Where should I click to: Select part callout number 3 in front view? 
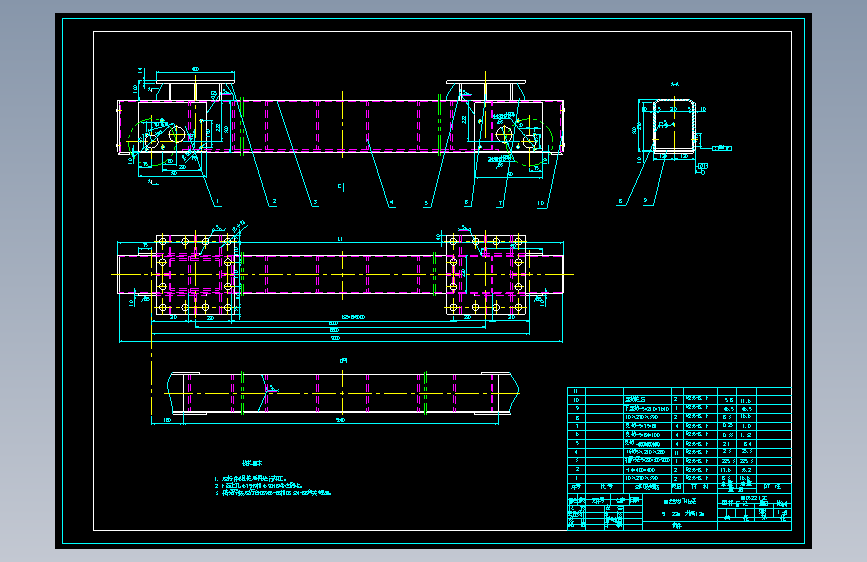(x=315, y=202)
